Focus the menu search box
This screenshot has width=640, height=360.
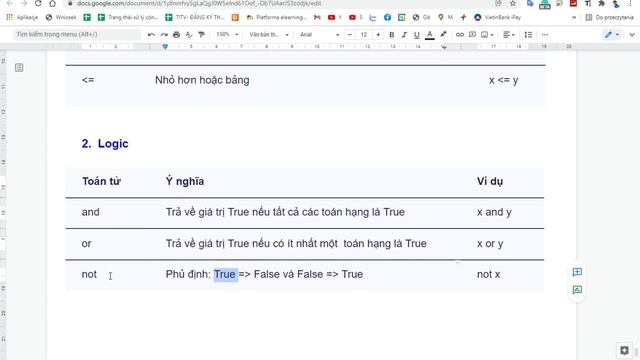coord(76,35)
